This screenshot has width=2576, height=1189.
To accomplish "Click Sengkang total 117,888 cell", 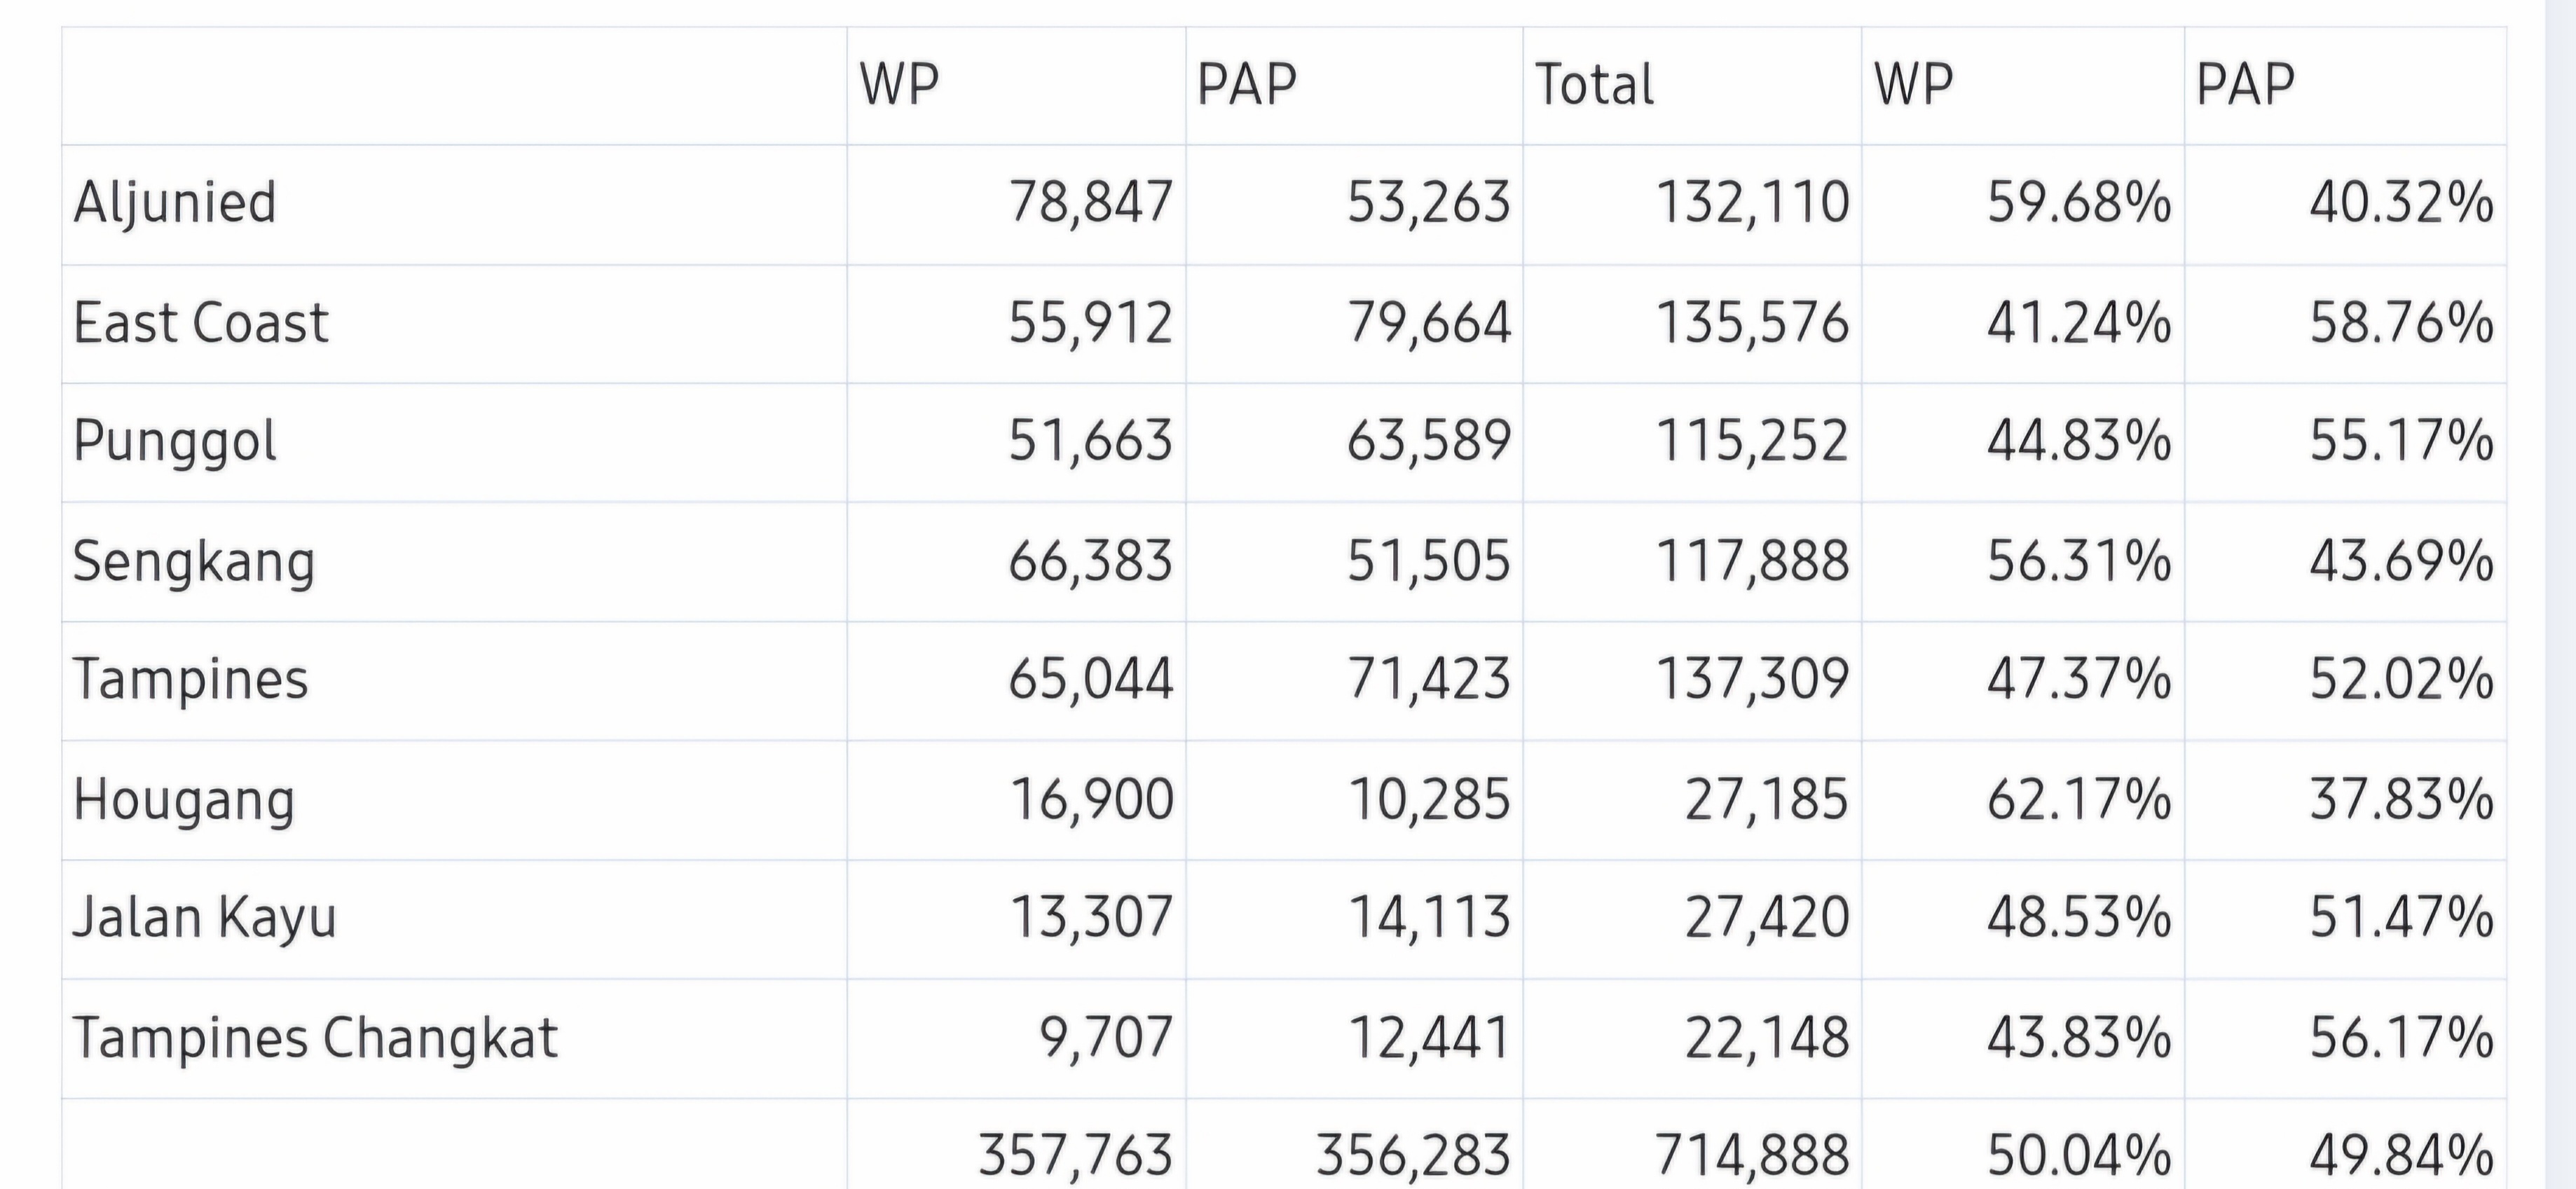I will 1752,561.
